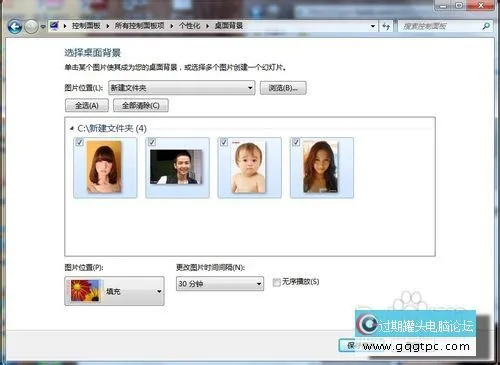
Task: Toggle the 无序播放(S) checkbox
Action: [x=276, y=283]
